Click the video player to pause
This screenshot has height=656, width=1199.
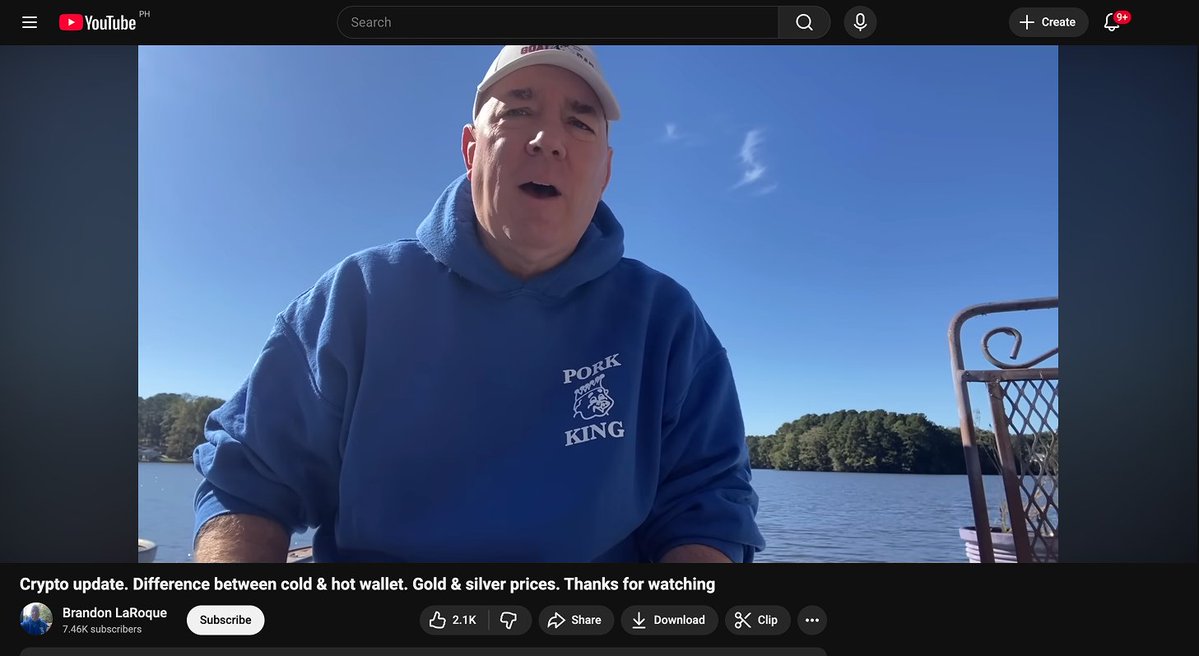(x=598, y=304)
